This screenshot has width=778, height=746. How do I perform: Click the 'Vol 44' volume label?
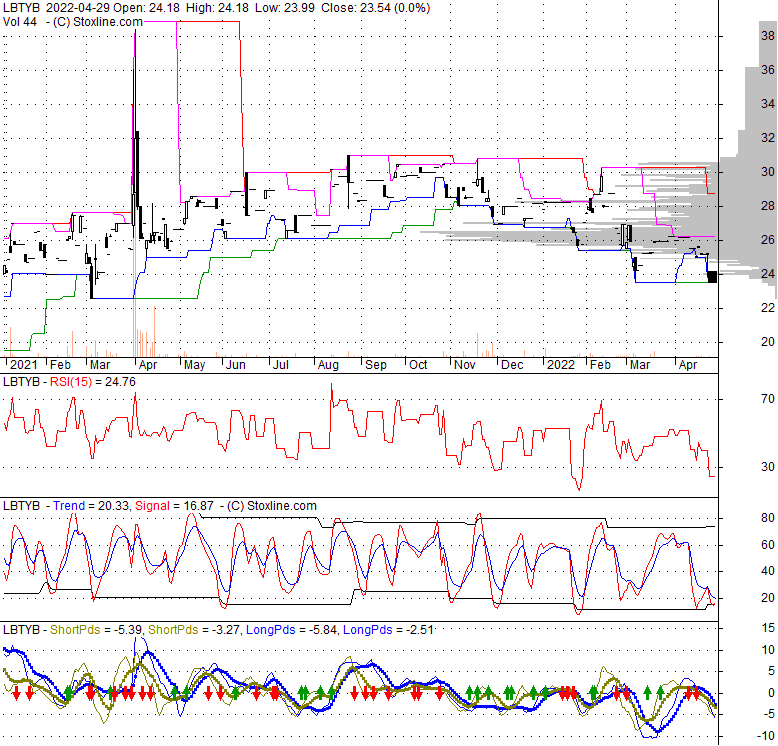(20, 22)
